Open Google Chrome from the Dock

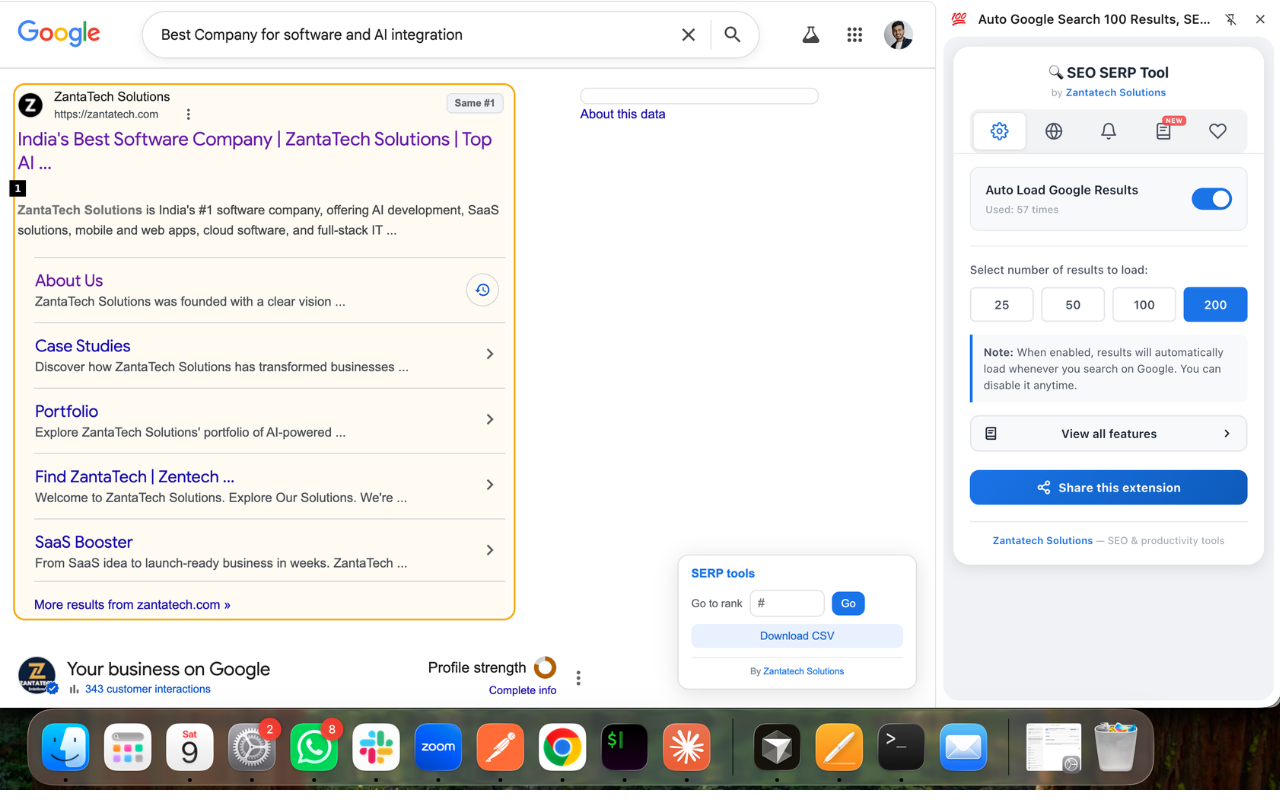562,747
